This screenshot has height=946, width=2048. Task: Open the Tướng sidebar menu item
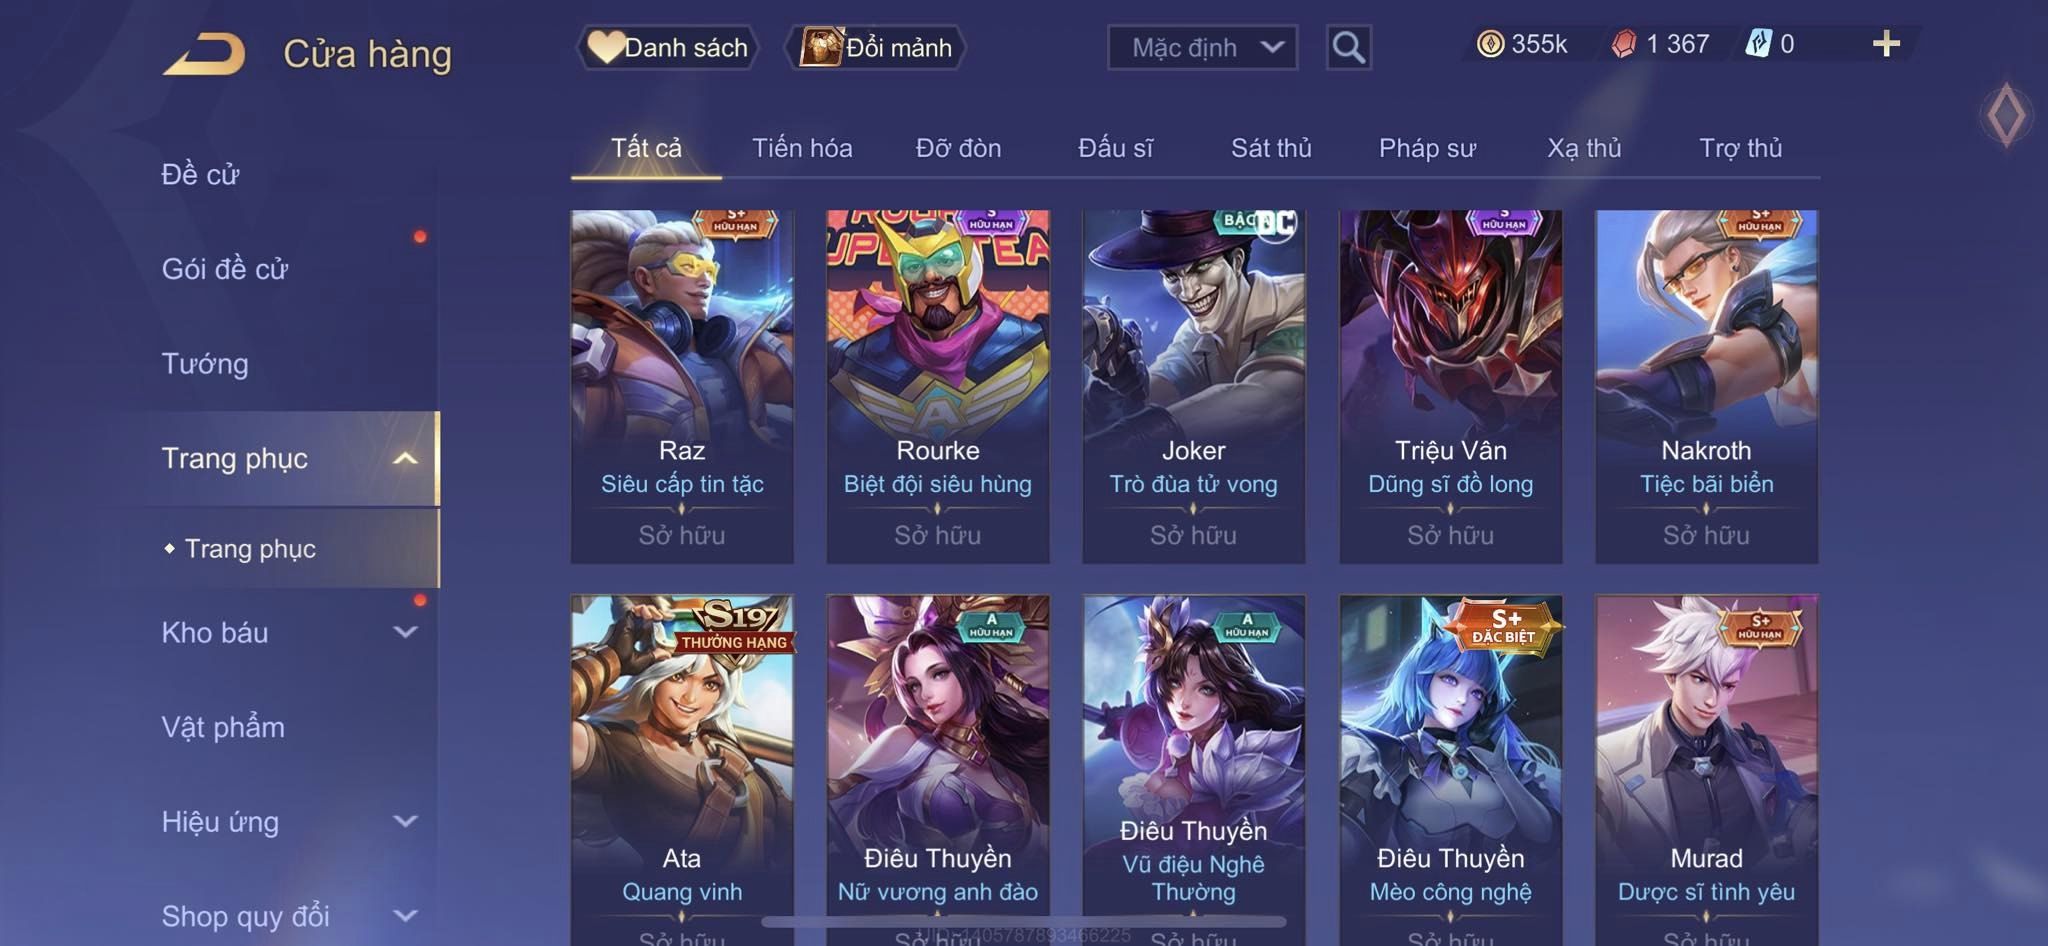pyautogui.click(x=205, y=363)
